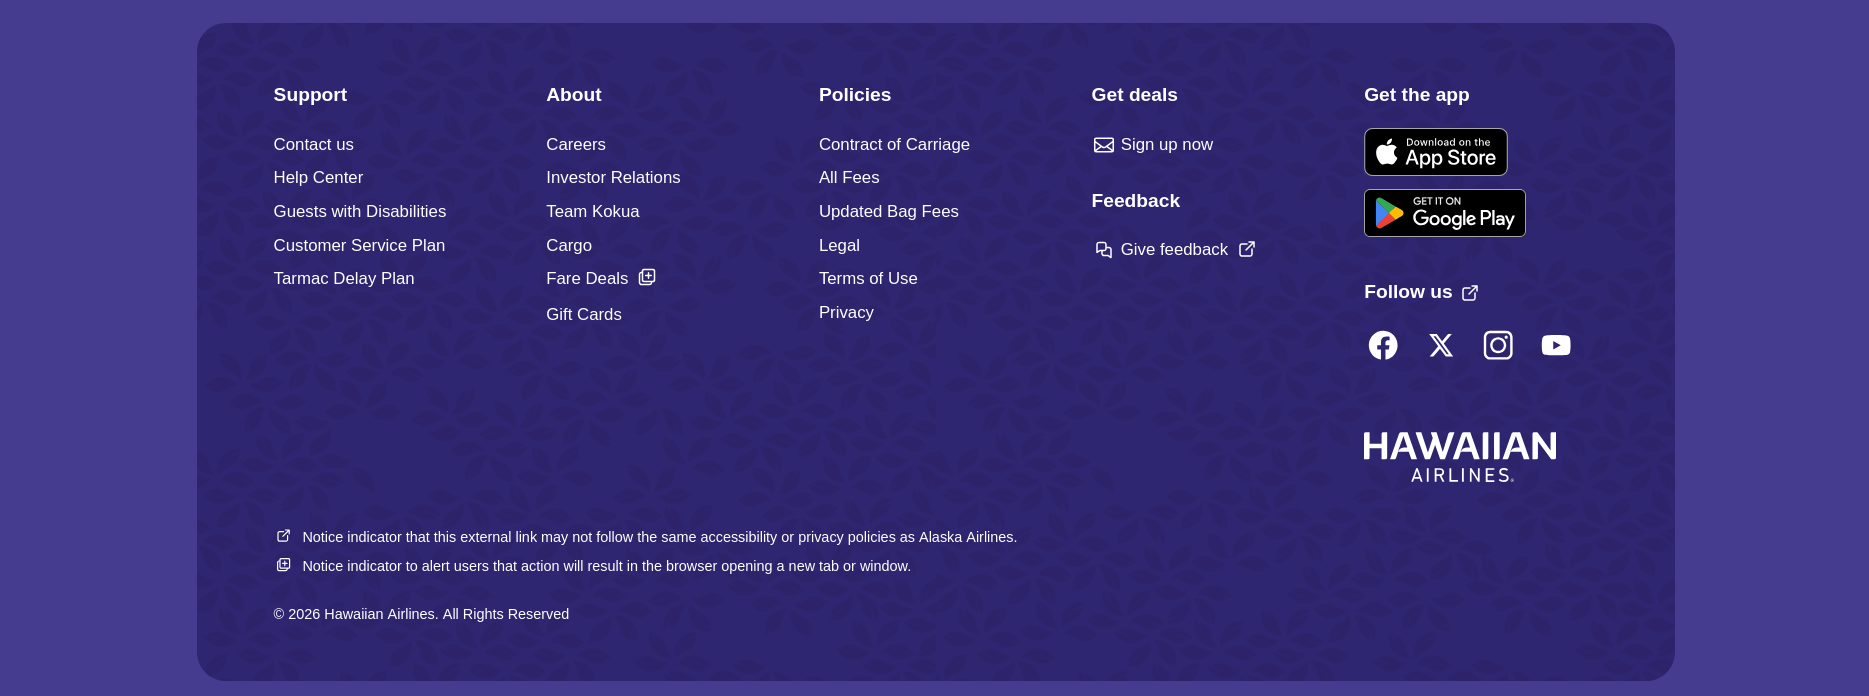The width and height of the screenshot is (1869, 696).
Task: Navigate to Investor Relations
Action: pyautogui.click(x=612, y=177)
